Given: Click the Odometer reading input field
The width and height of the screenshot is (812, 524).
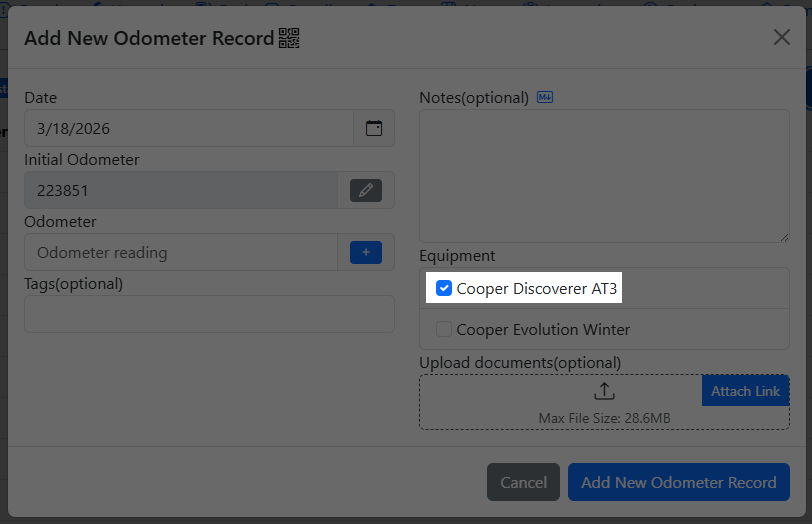Looking at the screenshot, I should (x=180, y=253).
